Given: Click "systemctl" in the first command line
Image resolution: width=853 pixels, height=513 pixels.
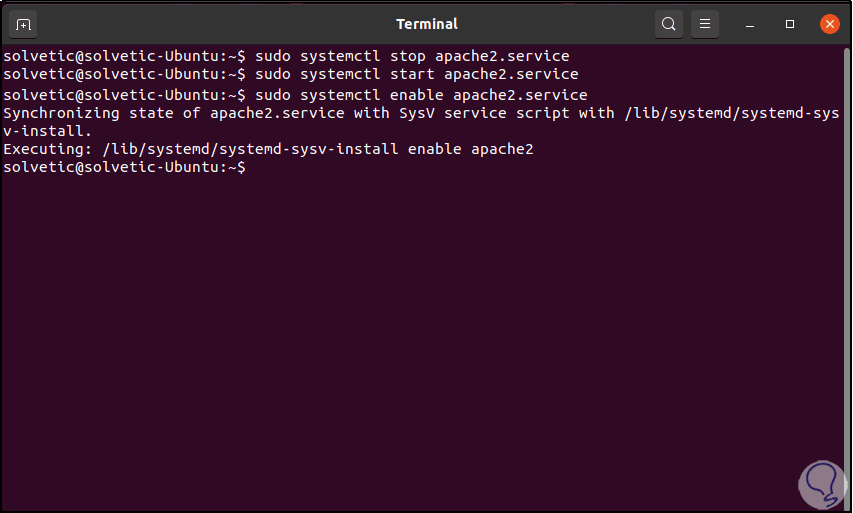Looking at the screenshot, I should (341, 55).
